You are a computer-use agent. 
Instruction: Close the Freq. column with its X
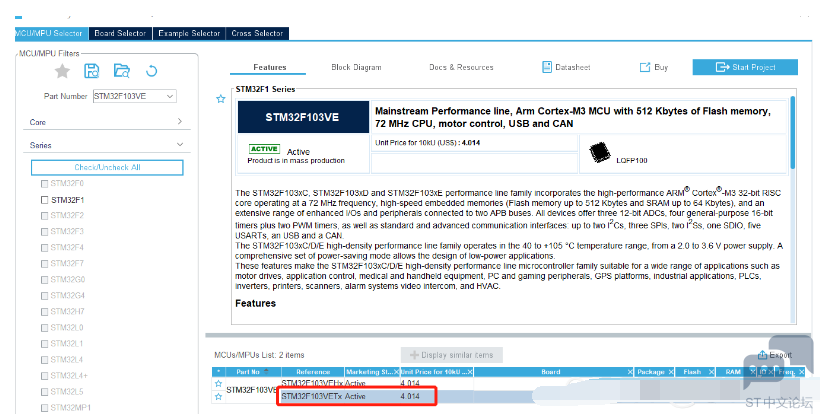[802, 372]
